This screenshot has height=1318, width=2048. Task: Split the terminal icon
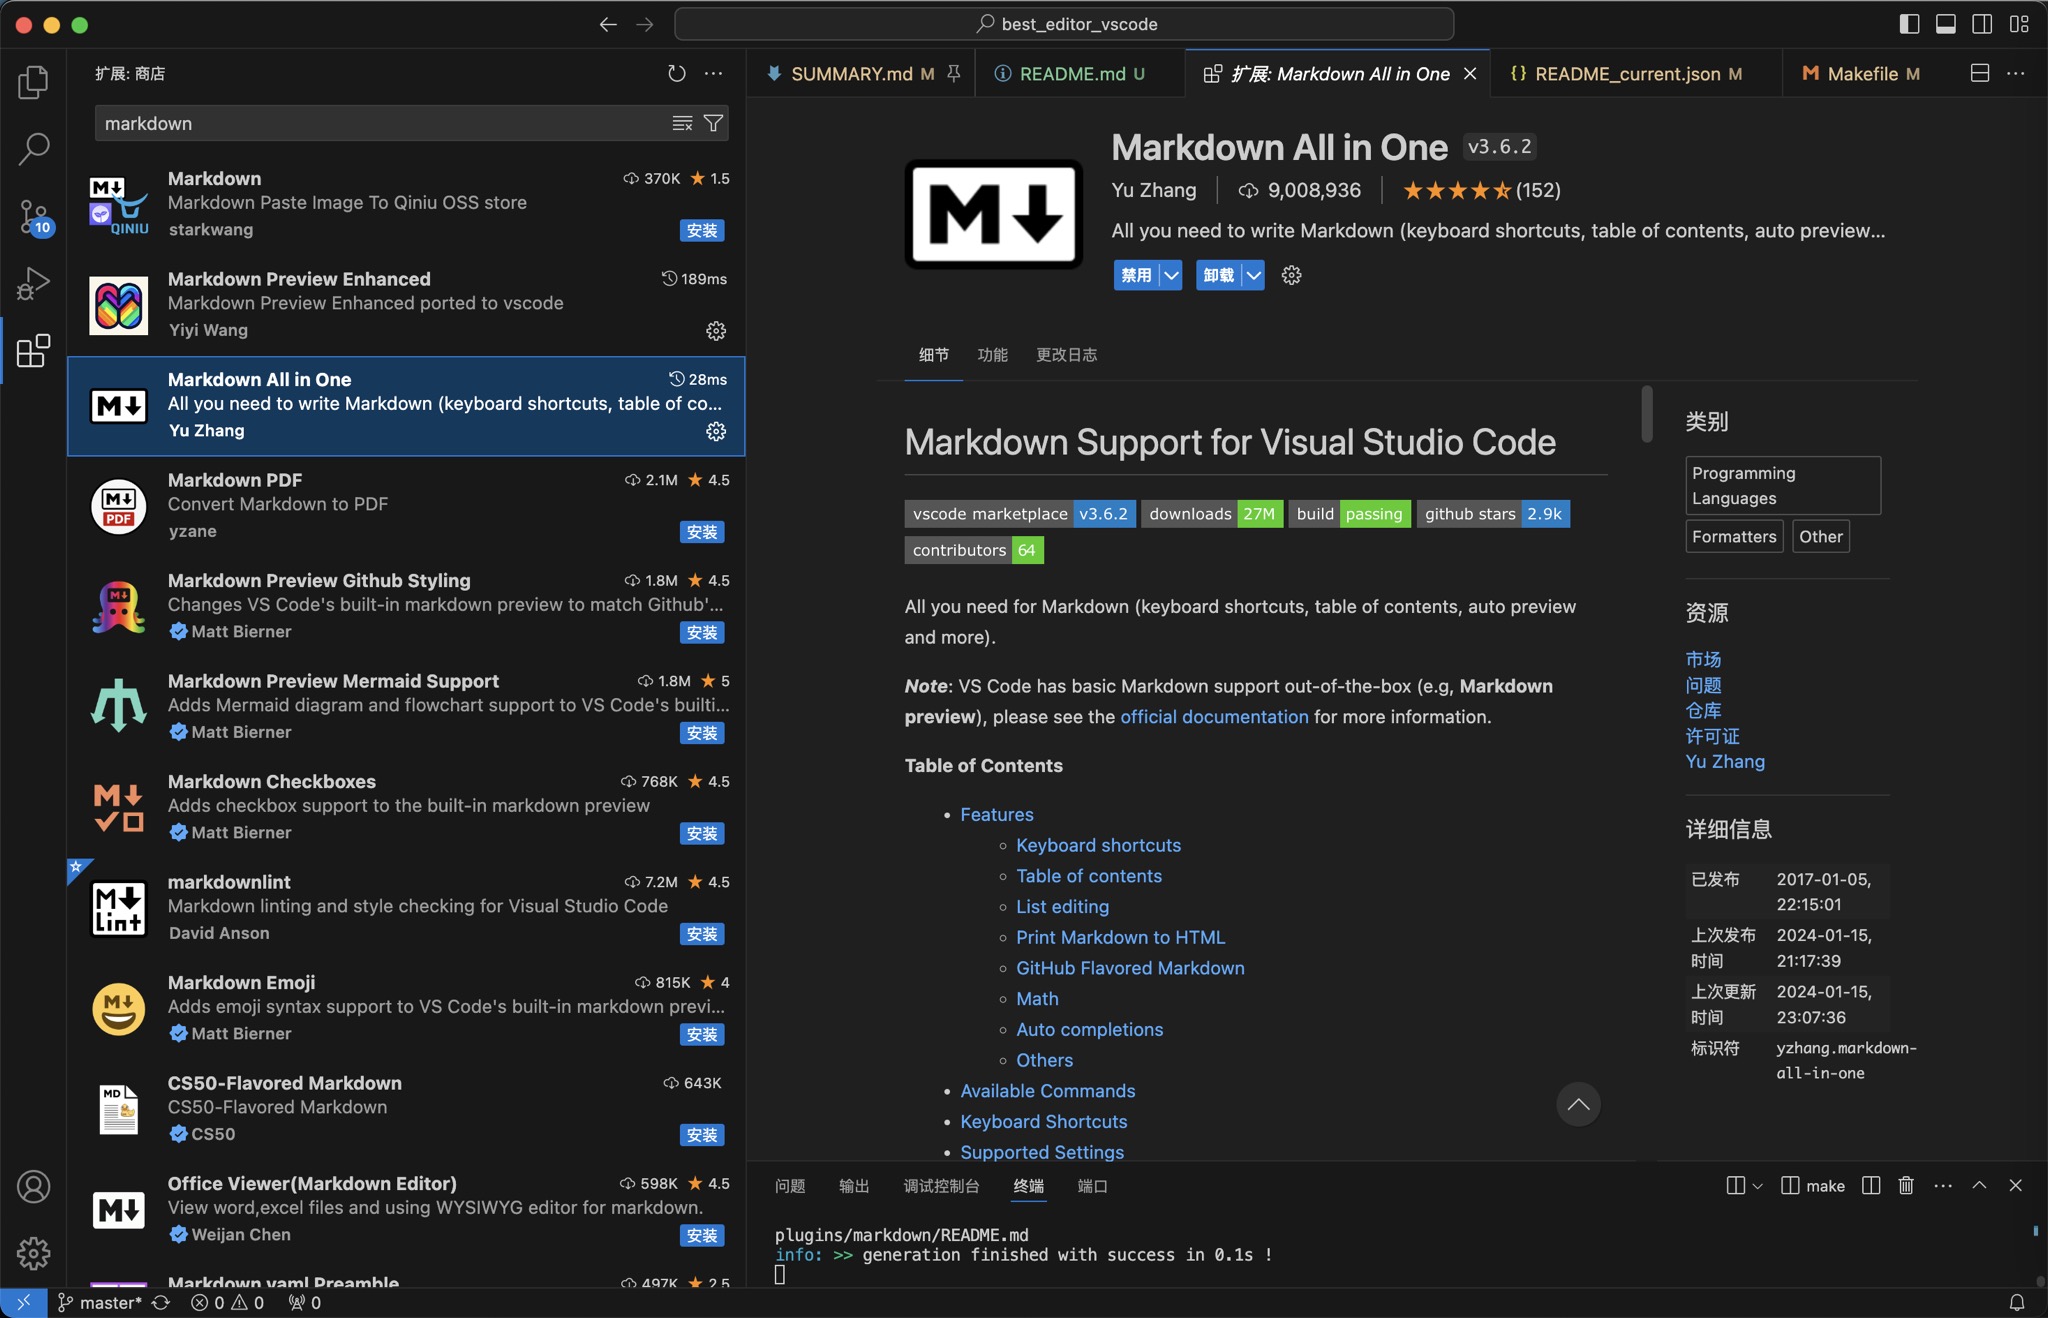tap(1871, 1185)
